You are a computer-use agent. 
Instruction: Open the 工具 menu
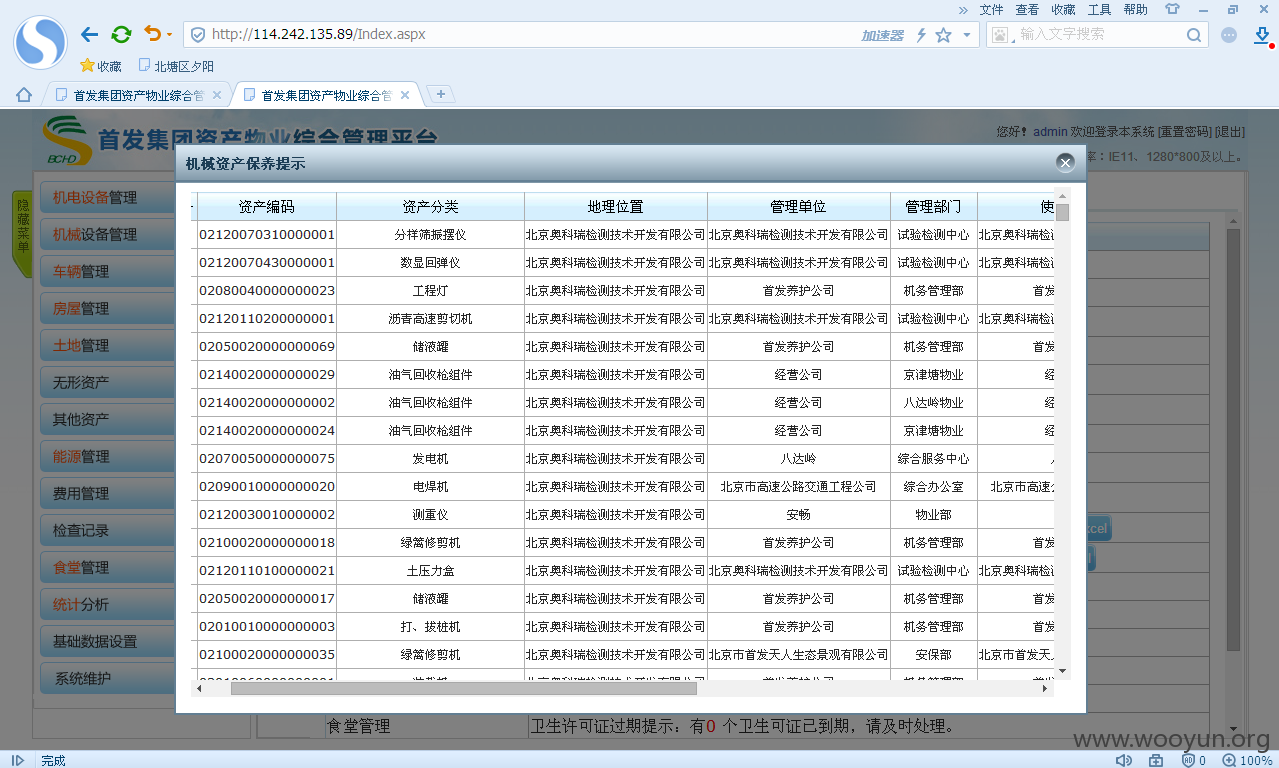[1099, 10]
